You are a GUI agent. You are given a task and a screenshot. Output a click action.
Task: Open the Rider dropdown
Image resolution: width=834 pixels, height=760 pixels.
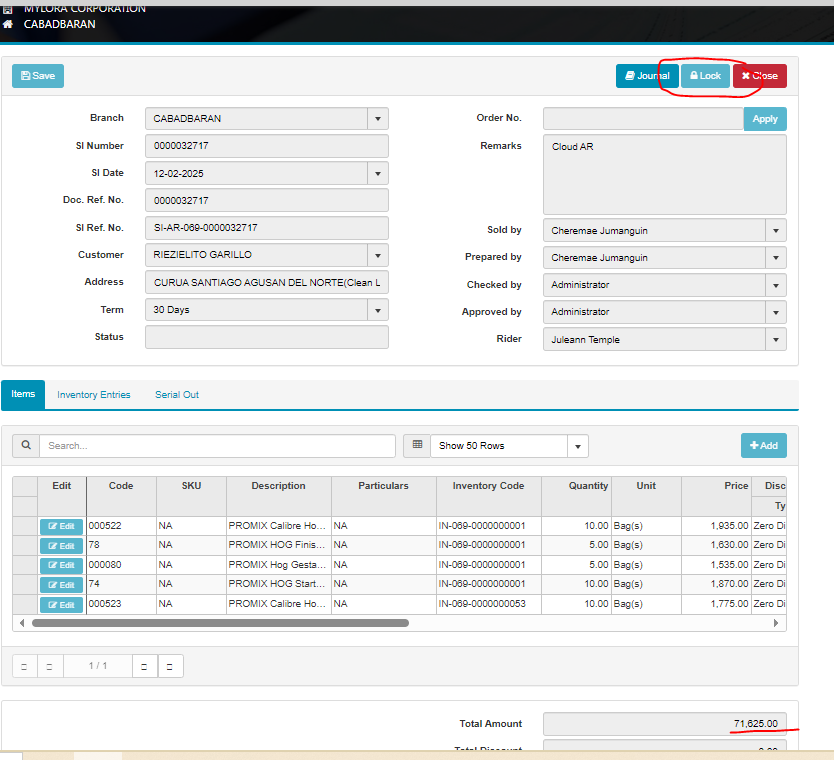(x=775, y=340)
